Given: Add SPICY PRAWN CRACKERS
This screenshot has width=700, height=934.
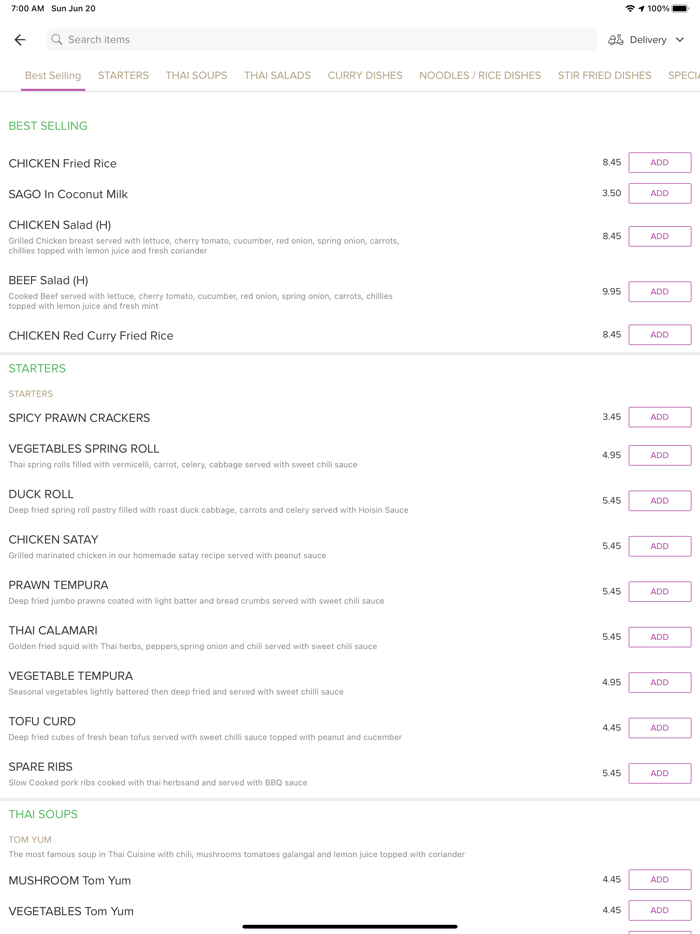Looking at the screenshot, I should [659, 417].
